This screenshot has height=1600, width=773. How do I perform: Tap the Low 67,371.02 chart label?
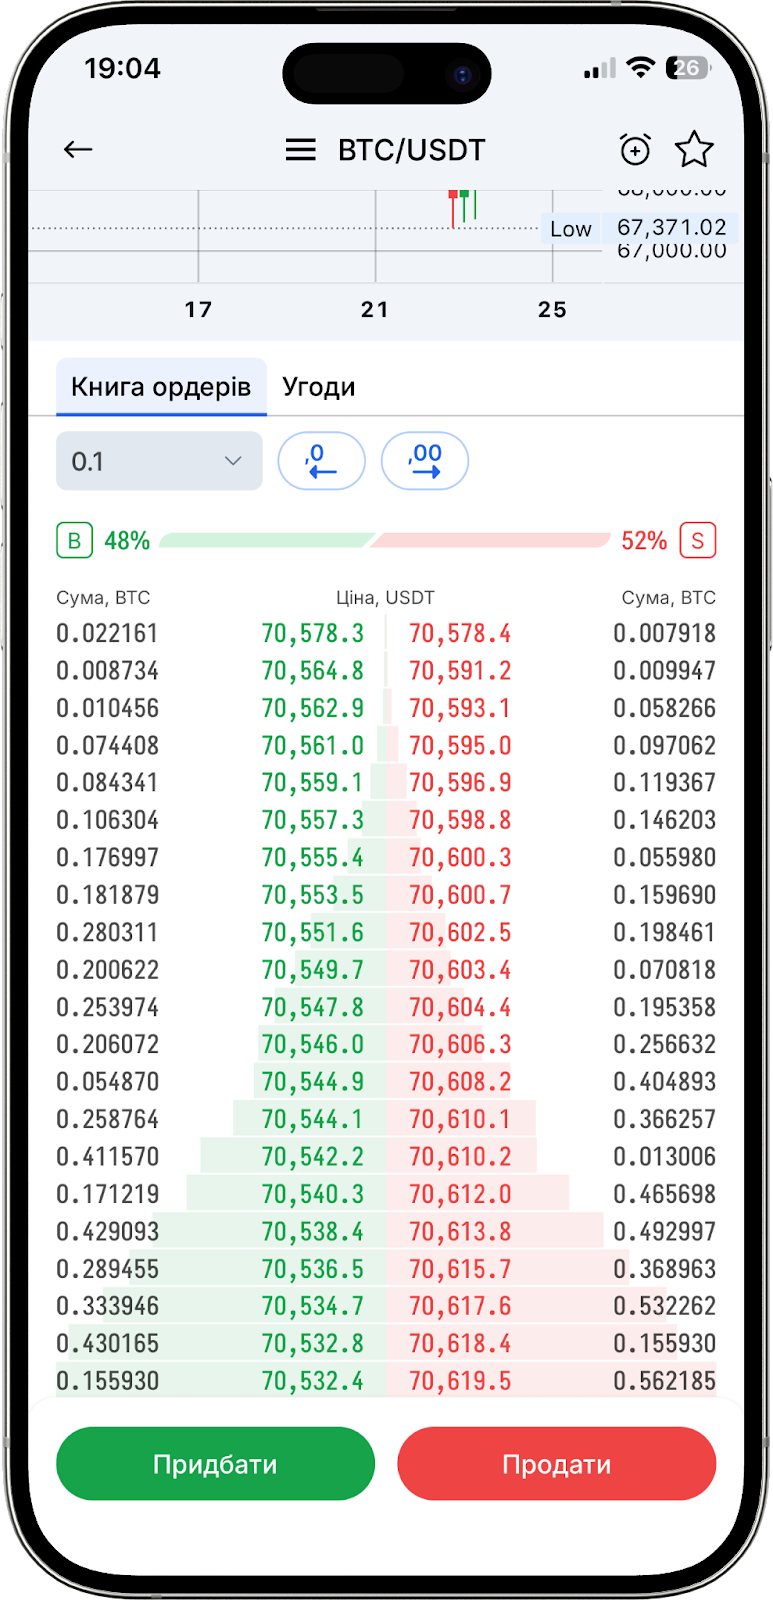(x=640, y=228)
